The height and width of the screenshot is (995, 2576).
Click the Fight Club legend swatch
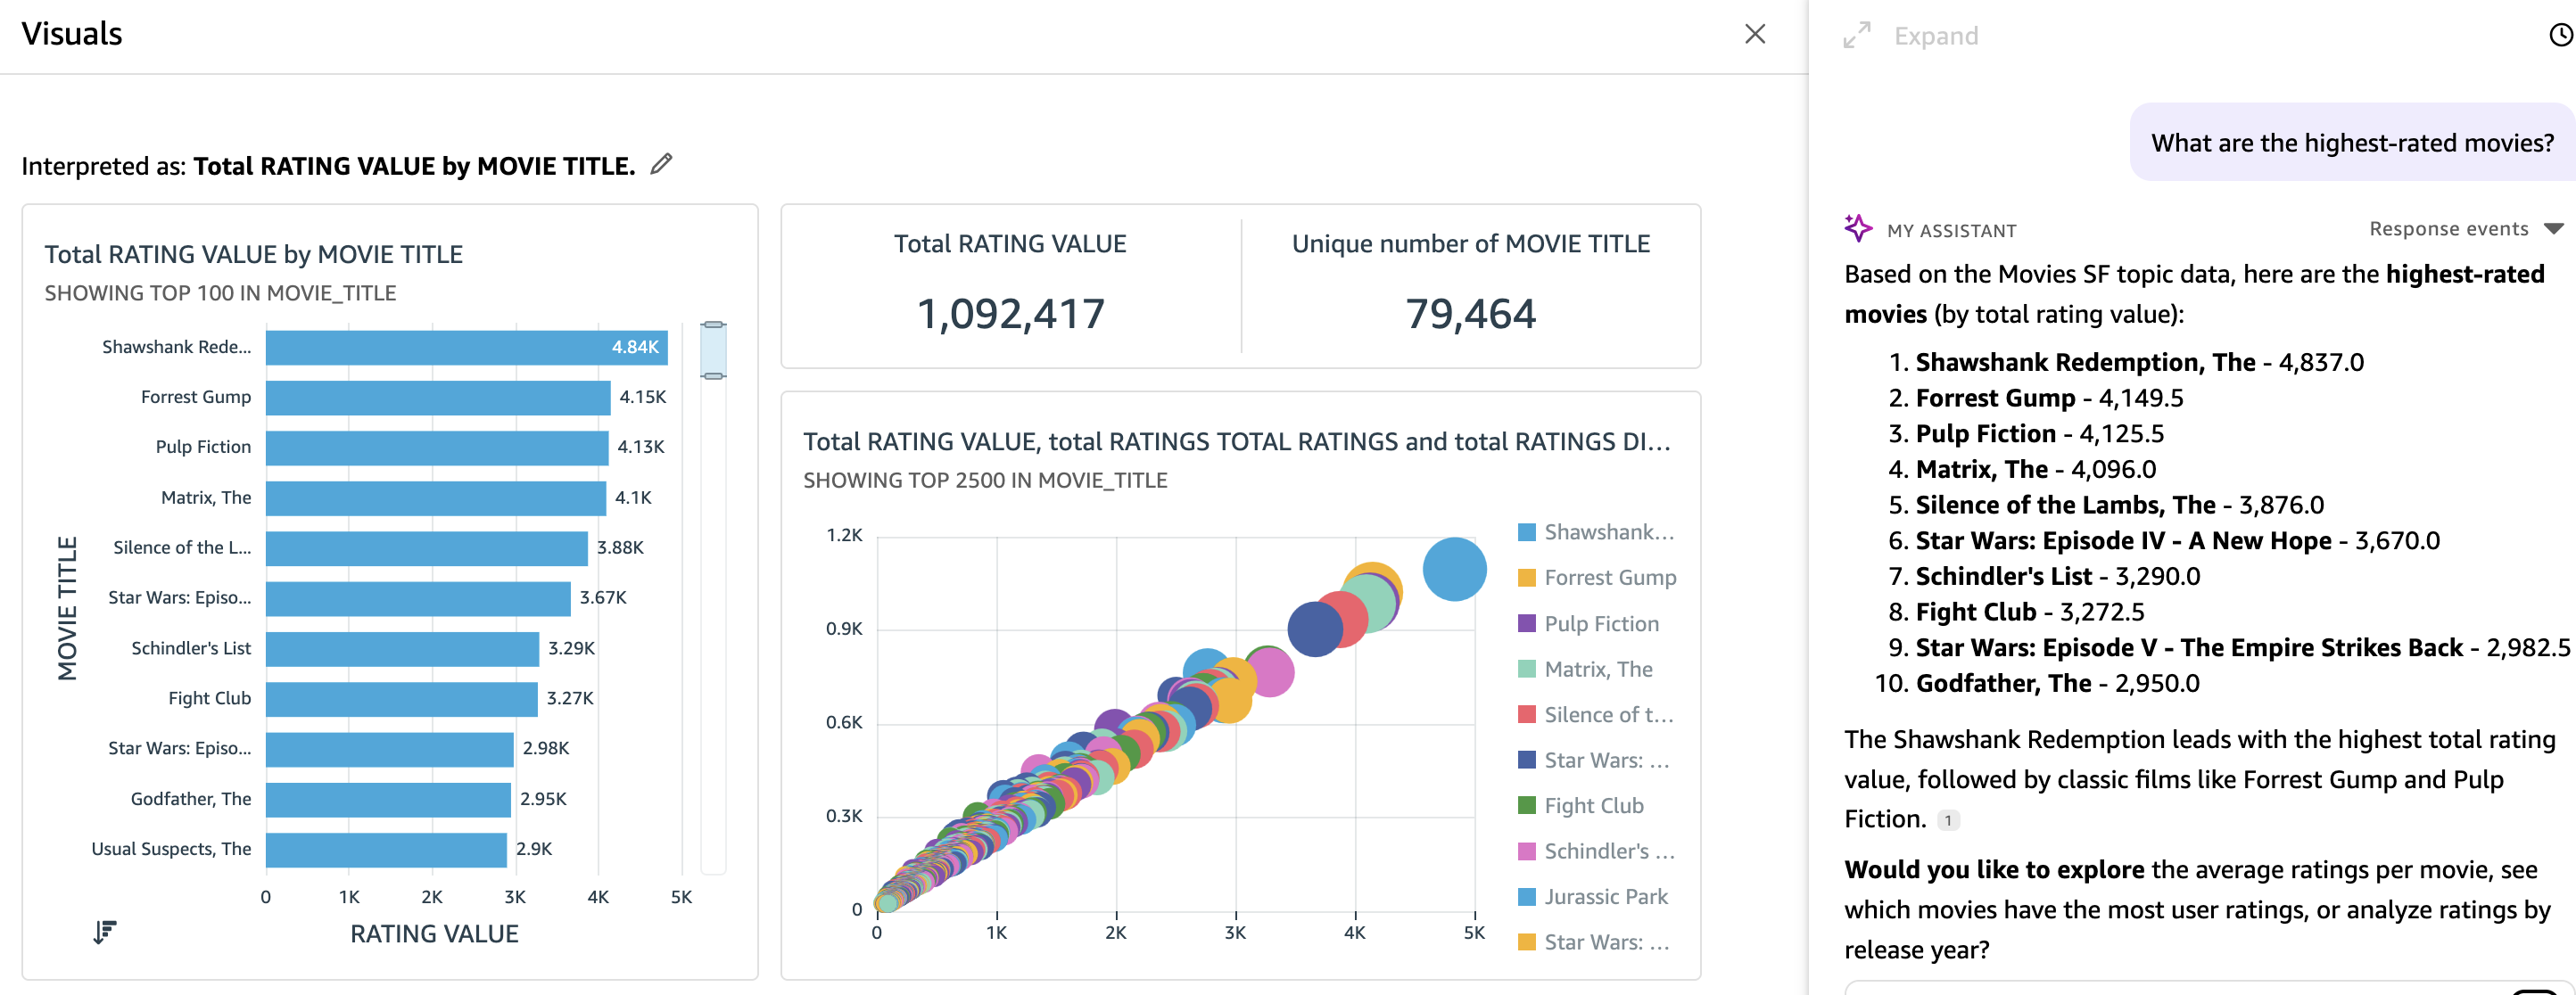coord(1526,805)
